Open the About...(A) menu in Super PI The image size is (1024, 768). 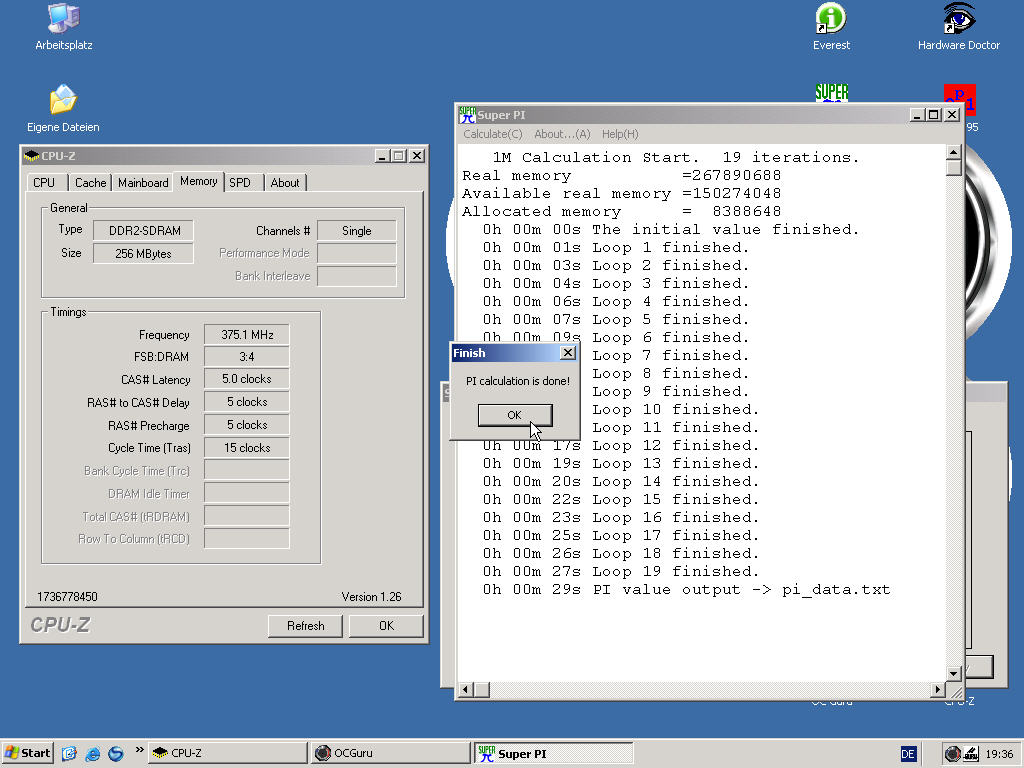562,134
